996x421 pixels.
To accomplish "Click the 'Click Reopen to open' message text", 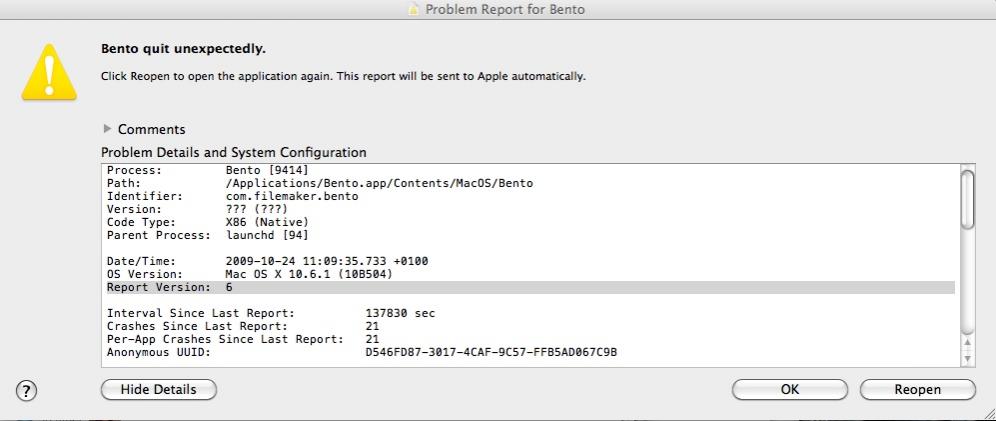I will point(344,76).
